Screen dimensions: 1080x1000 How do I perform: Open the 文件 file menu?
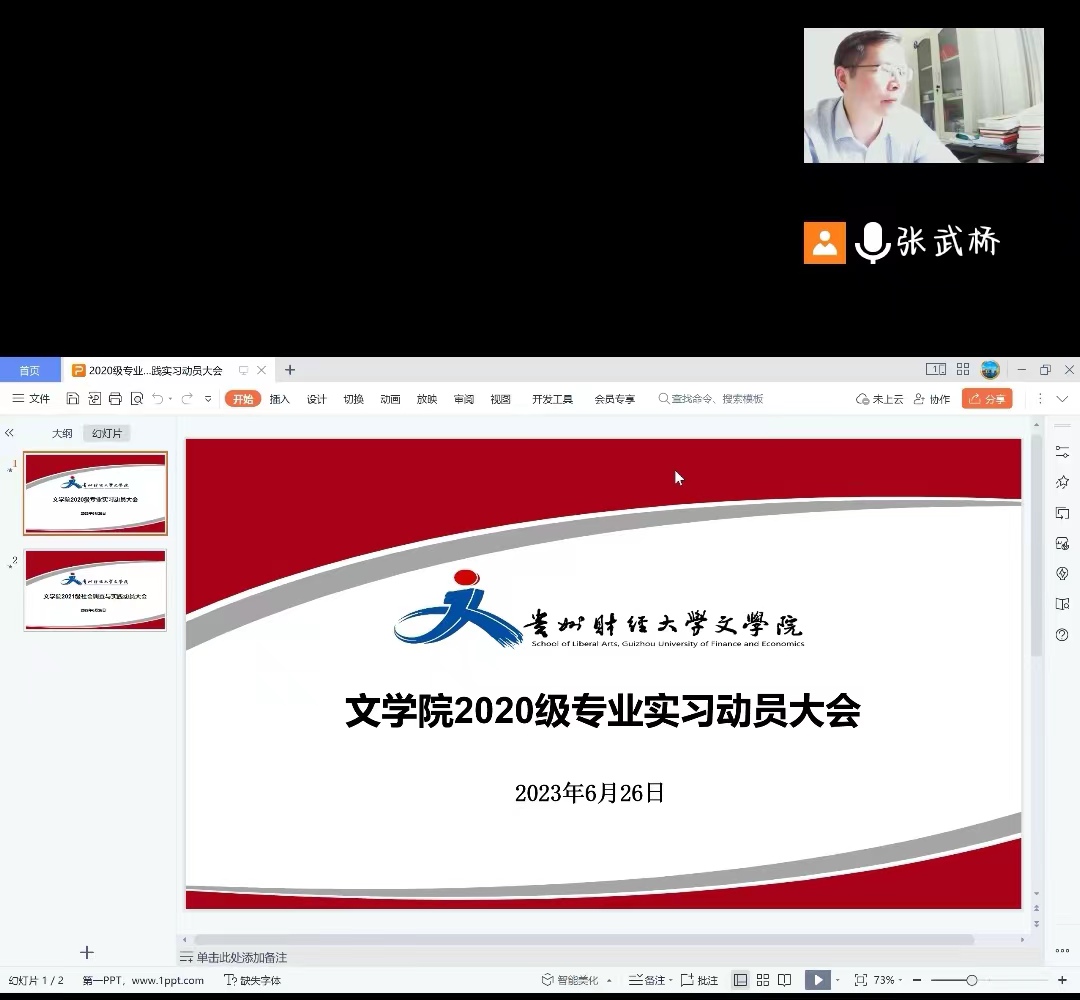click(31, 399)
